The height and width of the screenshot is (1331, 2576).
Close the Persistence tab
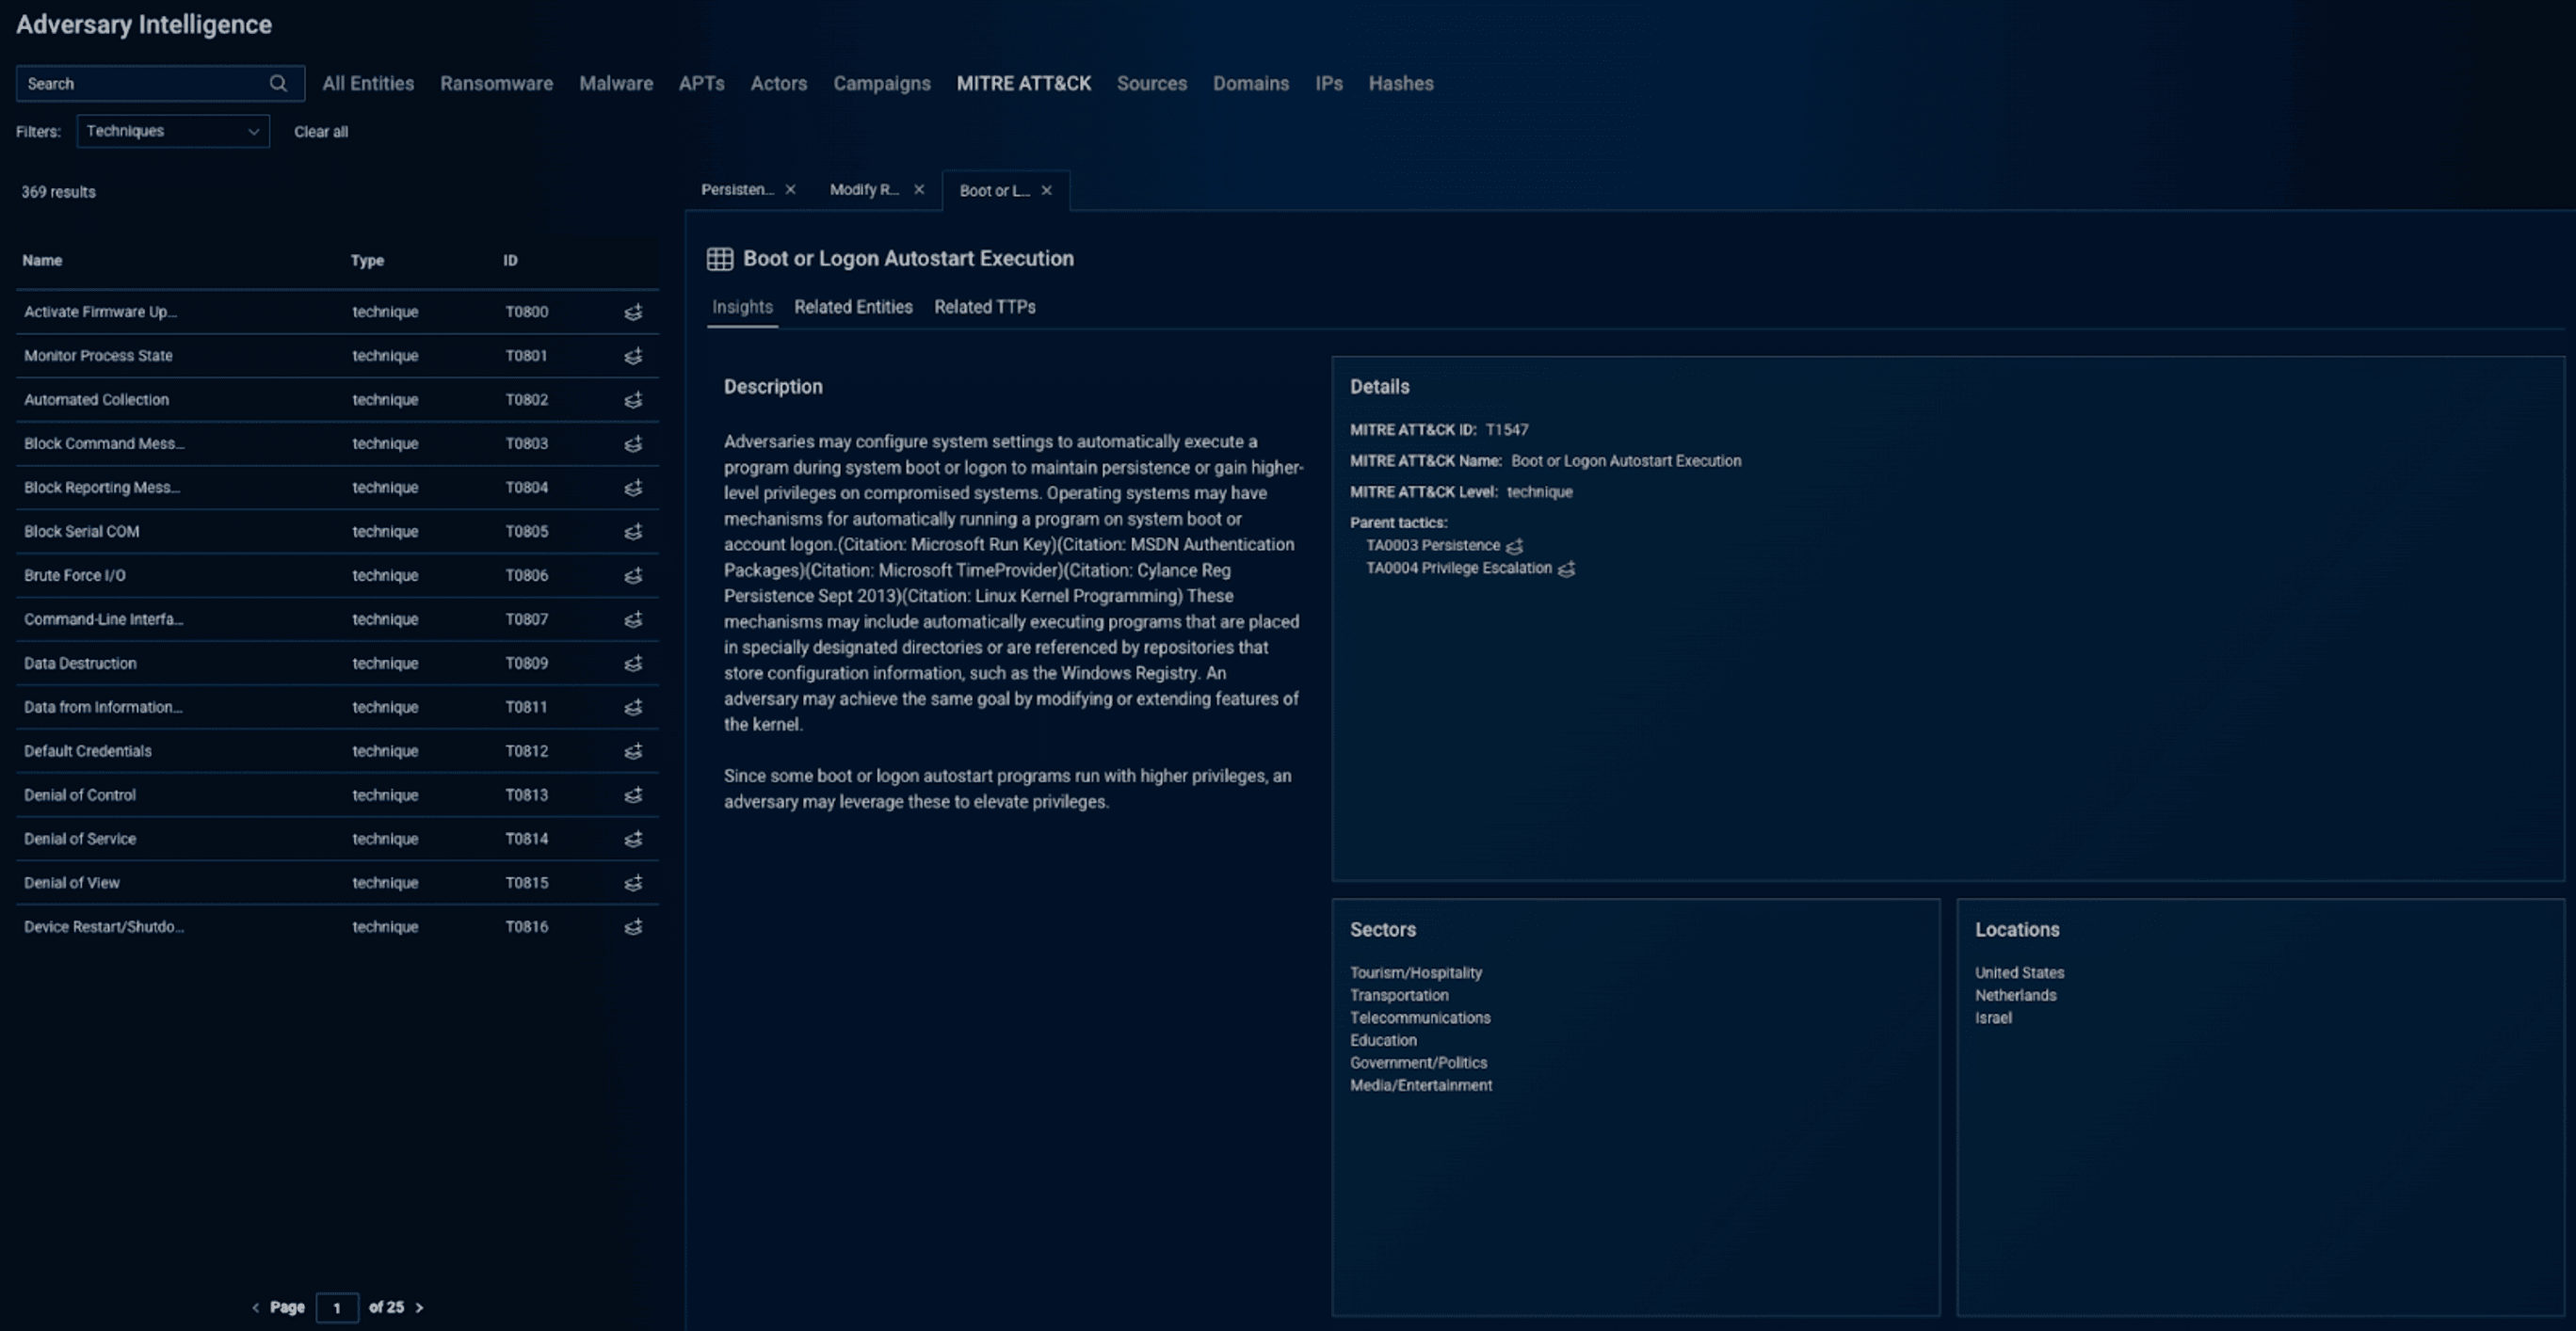point(790,189)
